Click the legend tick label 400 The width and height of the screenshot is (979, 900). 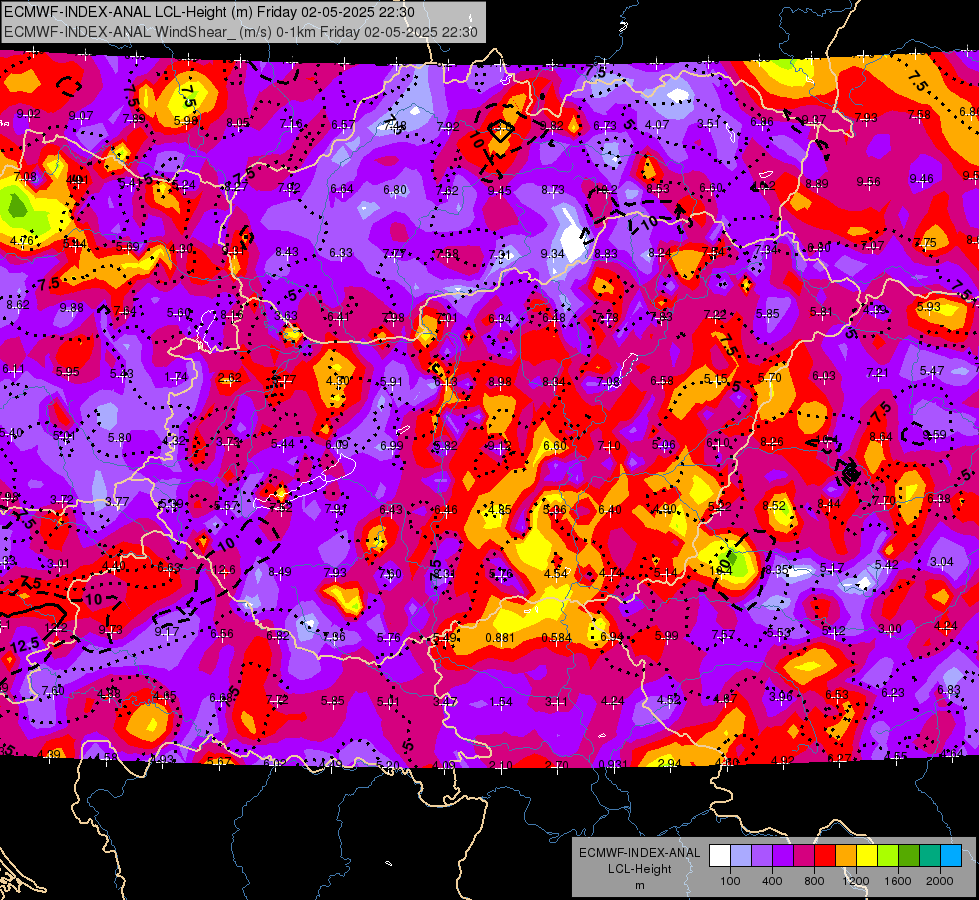click(x=772, y=881)
